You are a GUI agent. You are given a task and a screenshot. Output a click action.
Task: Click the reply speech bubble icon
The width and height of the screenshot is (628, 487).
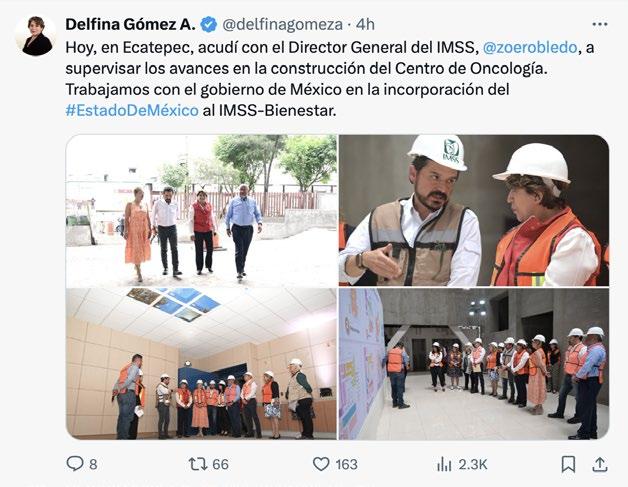click(74, 464)
